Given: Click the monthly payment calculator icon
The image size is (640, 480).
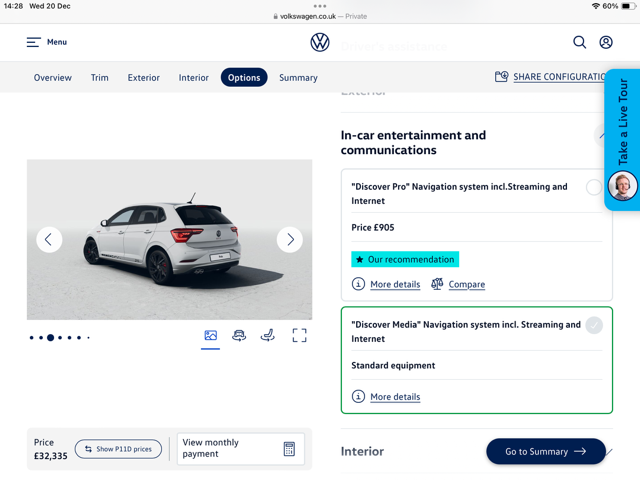Looking at the screenshot, I should (x=289, y=449).
